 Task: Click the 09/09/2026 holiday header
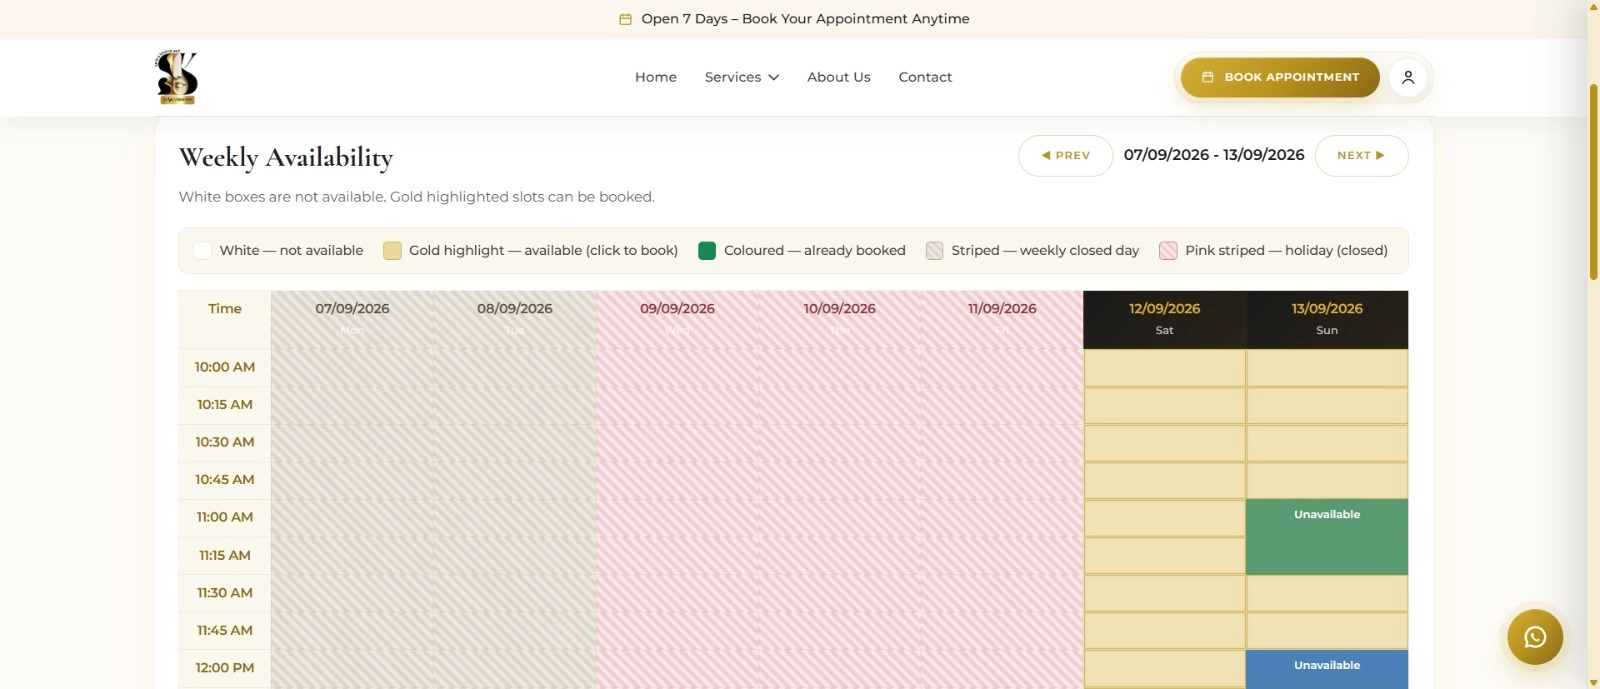point(677,319)
